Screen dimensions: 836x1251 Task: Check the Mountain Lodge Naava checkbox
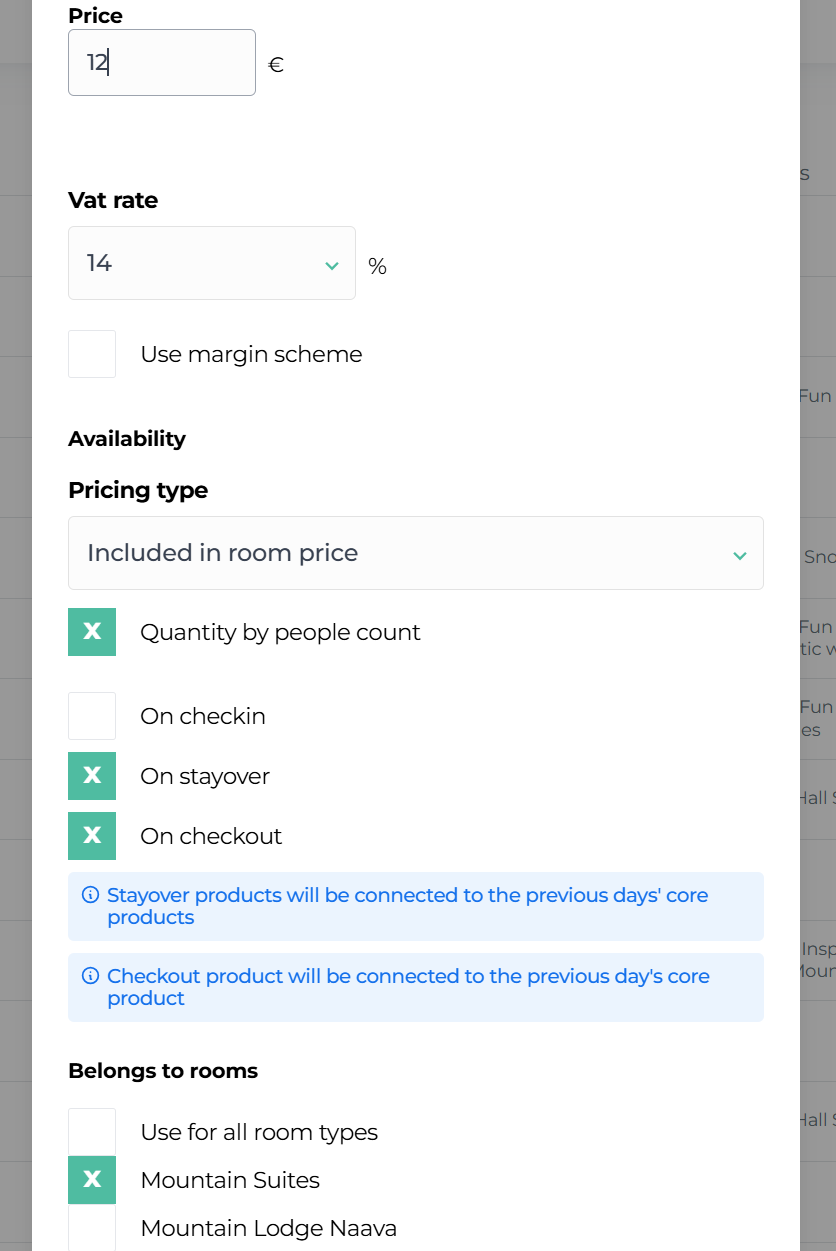(92, 1228)
